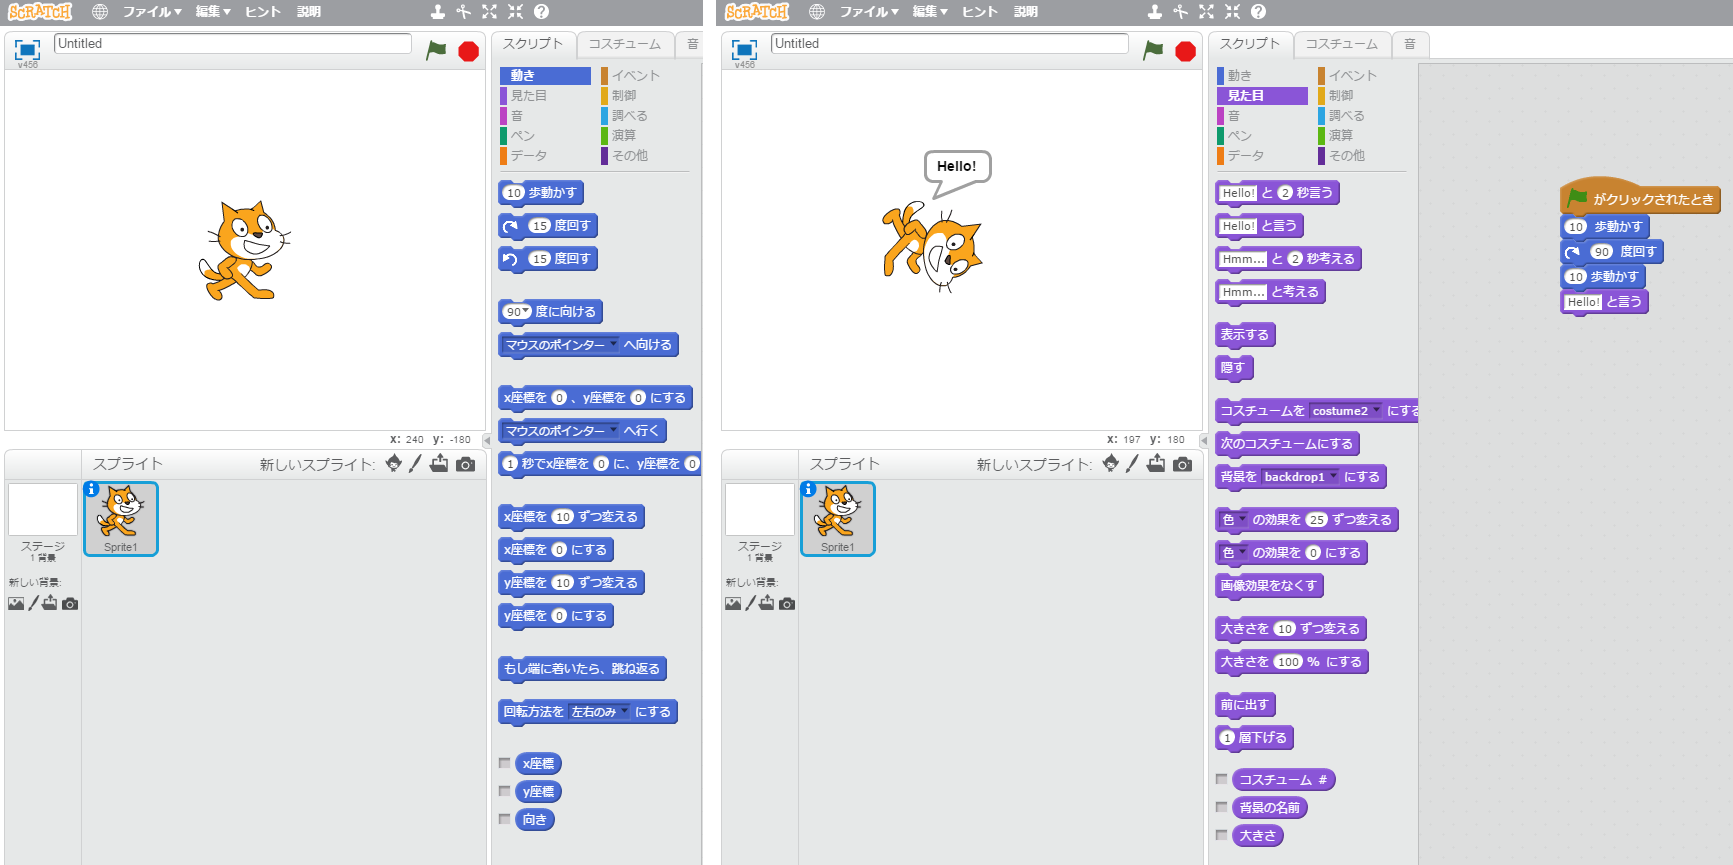Select 制御 category in the right window
The height and width of the screenshot is (865, 1733).
click(1362, 96)
